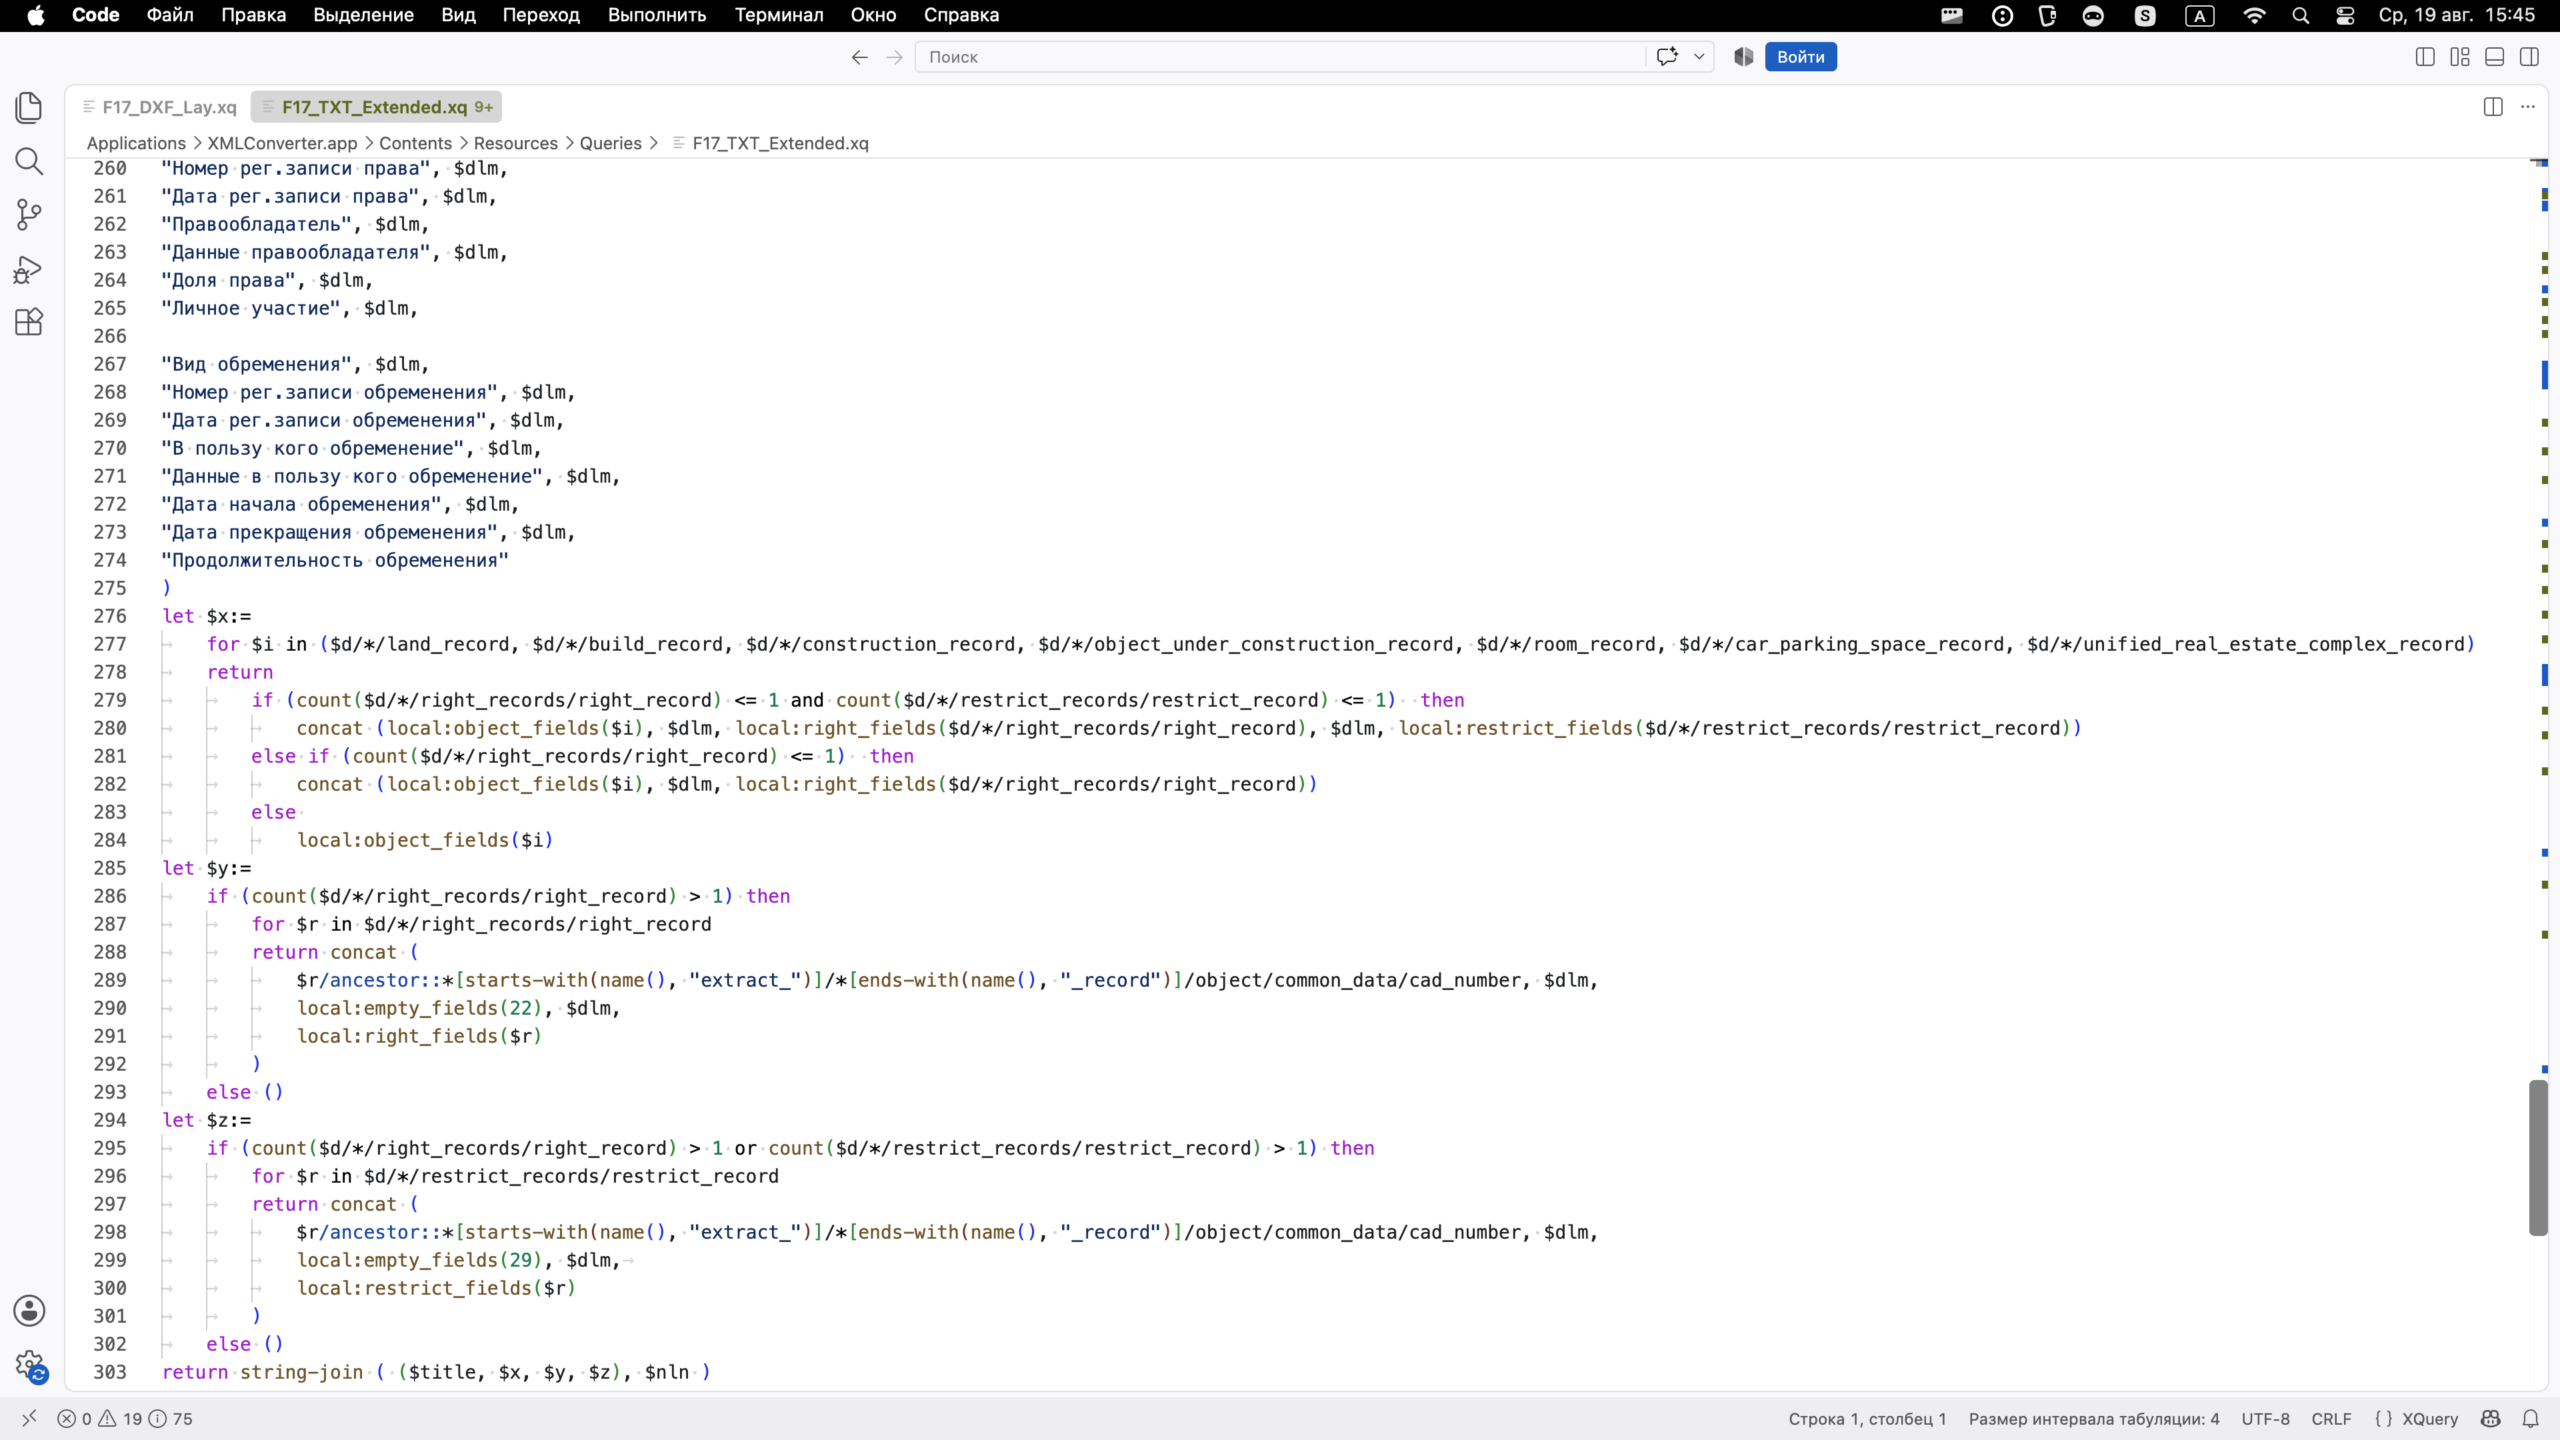Toggle the bottom panel
This screenshot has width=2560, height=1440.
(2495, 57)
